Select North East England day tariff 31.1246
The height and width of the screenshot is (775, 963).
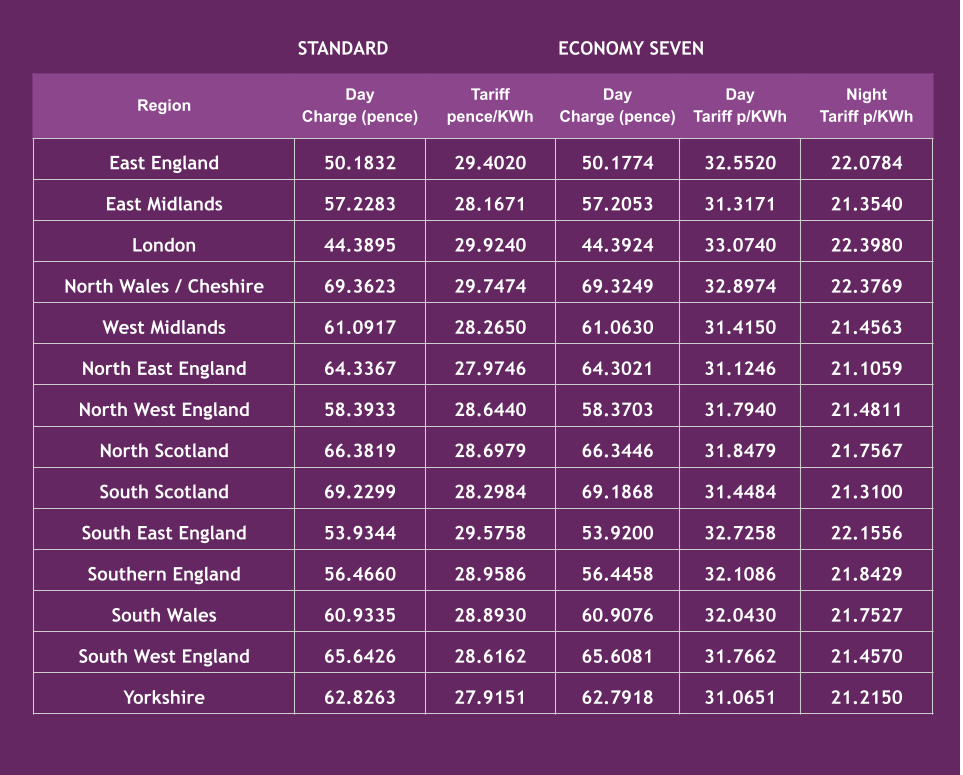(x=740, y=368)
